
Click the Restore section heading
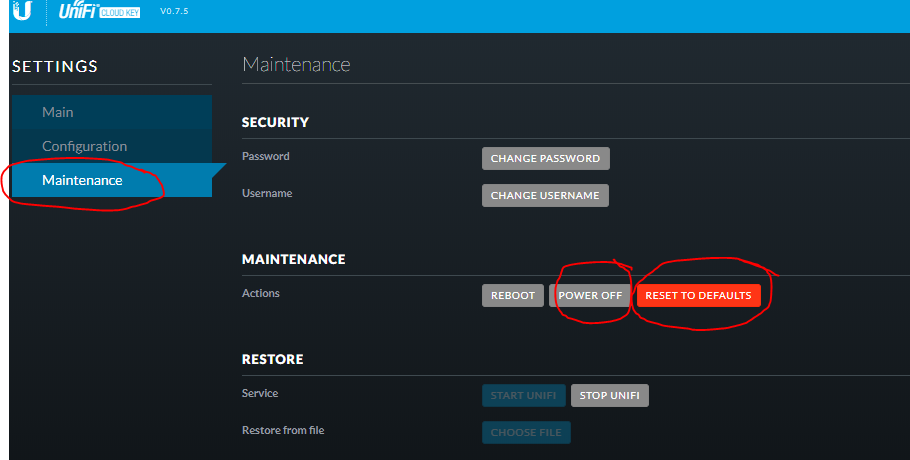(272, 359)
